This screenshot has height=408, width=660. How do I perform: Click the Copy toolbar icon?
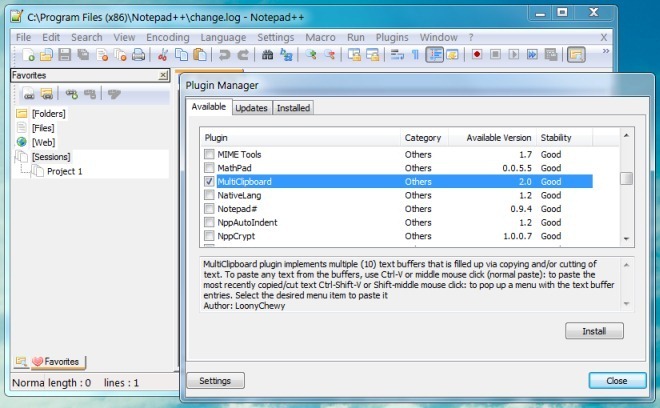pyautogui.click(x=181, y=55)
